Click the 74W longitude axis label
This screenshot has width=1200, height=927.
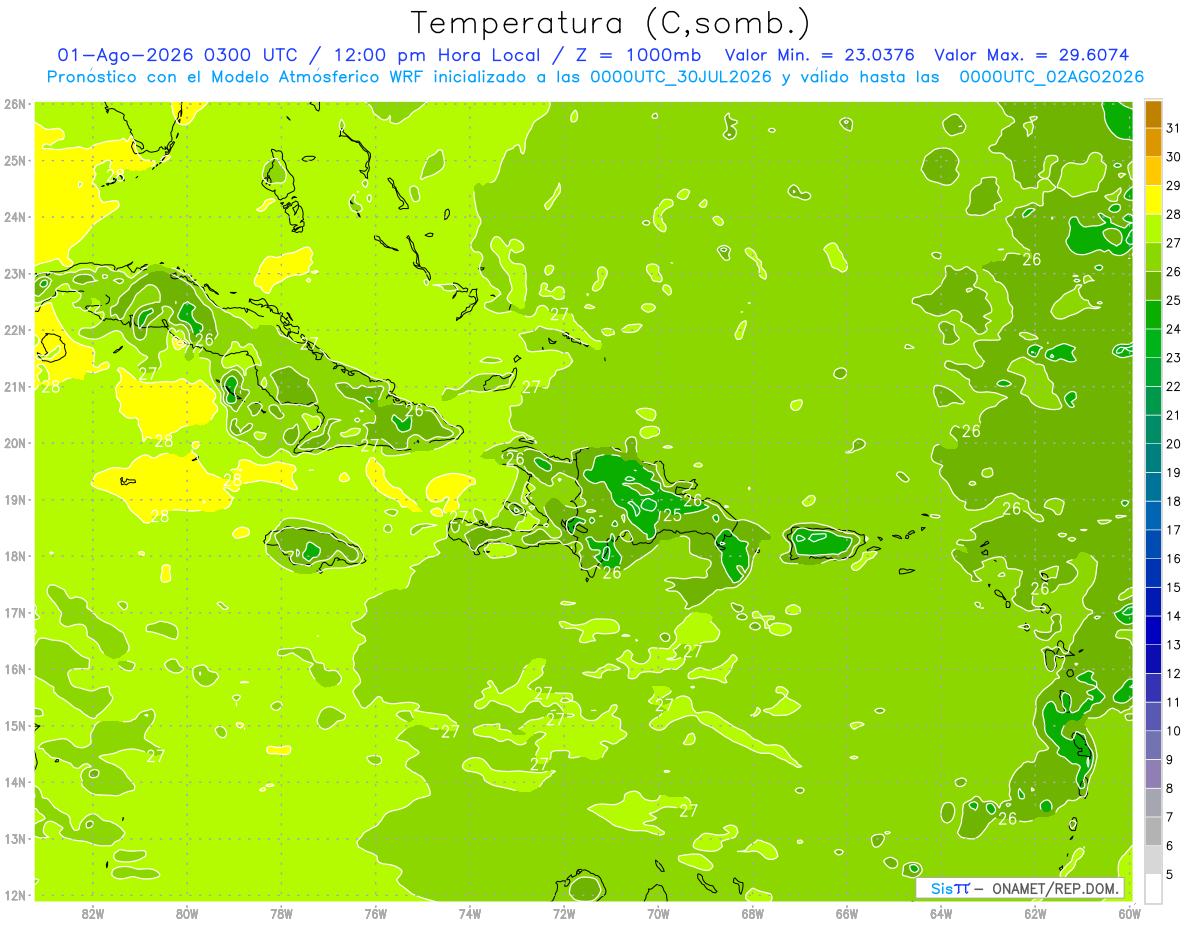point(469,913)
